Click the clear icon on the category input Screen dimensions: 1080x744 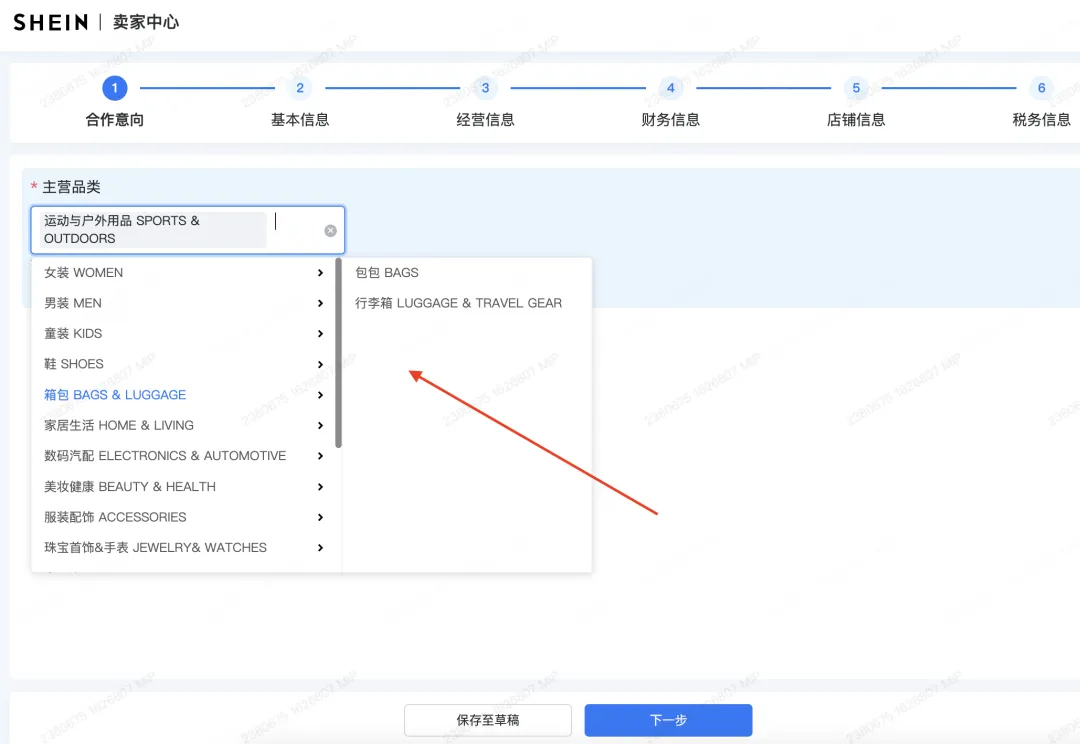pos(331,230)
